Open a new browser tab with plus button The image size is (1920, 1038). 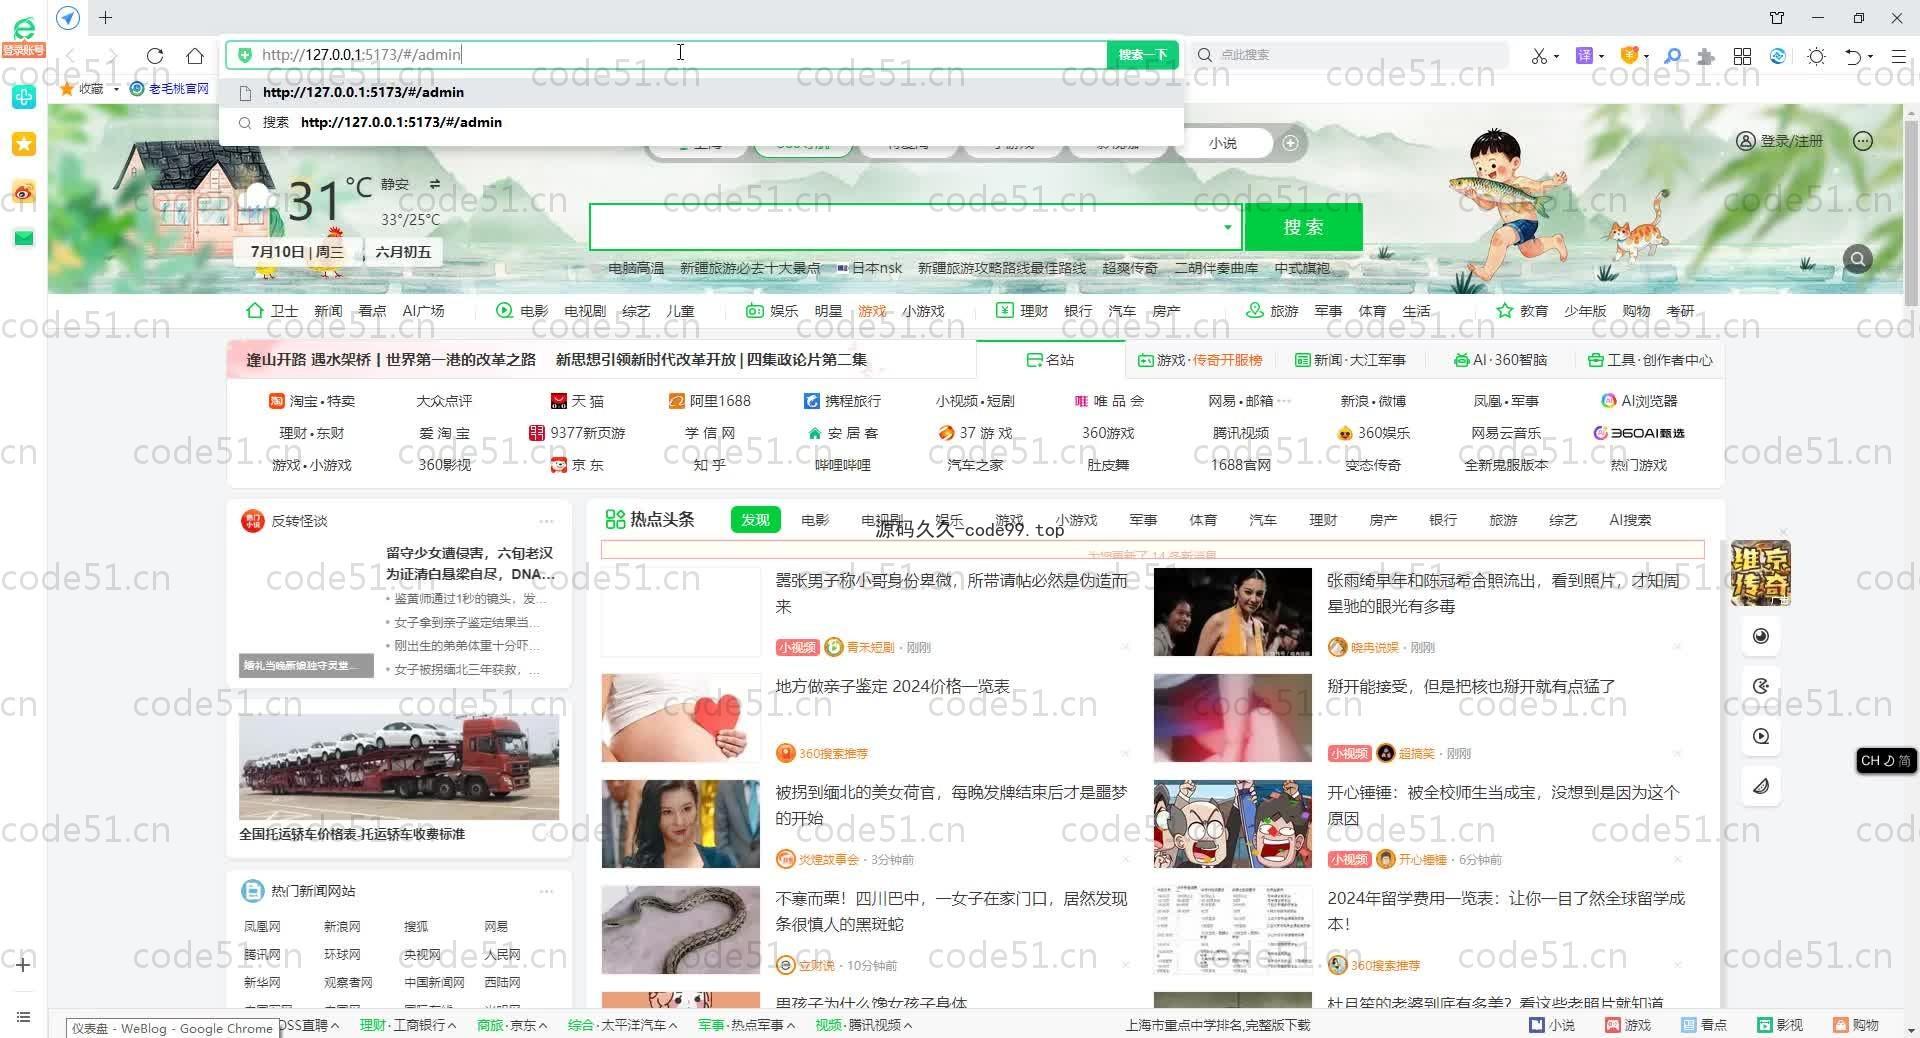click(105, 18)
